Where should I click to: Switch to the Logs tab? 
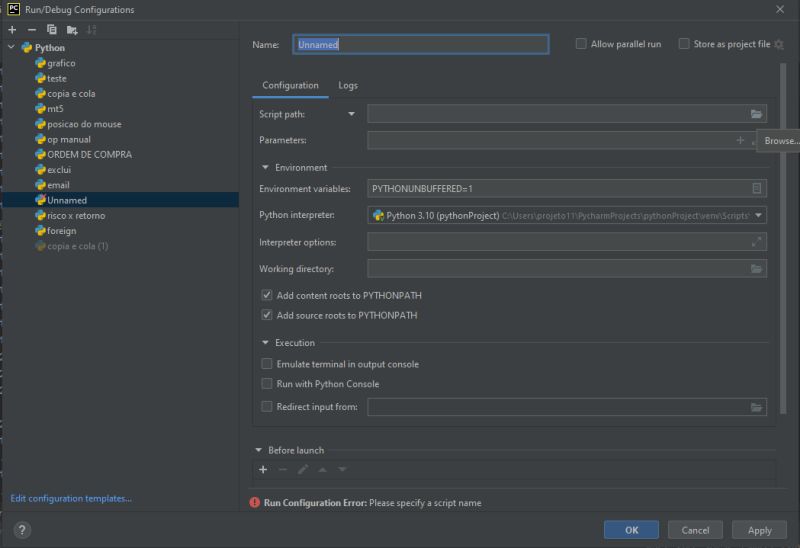coord(348,86)
